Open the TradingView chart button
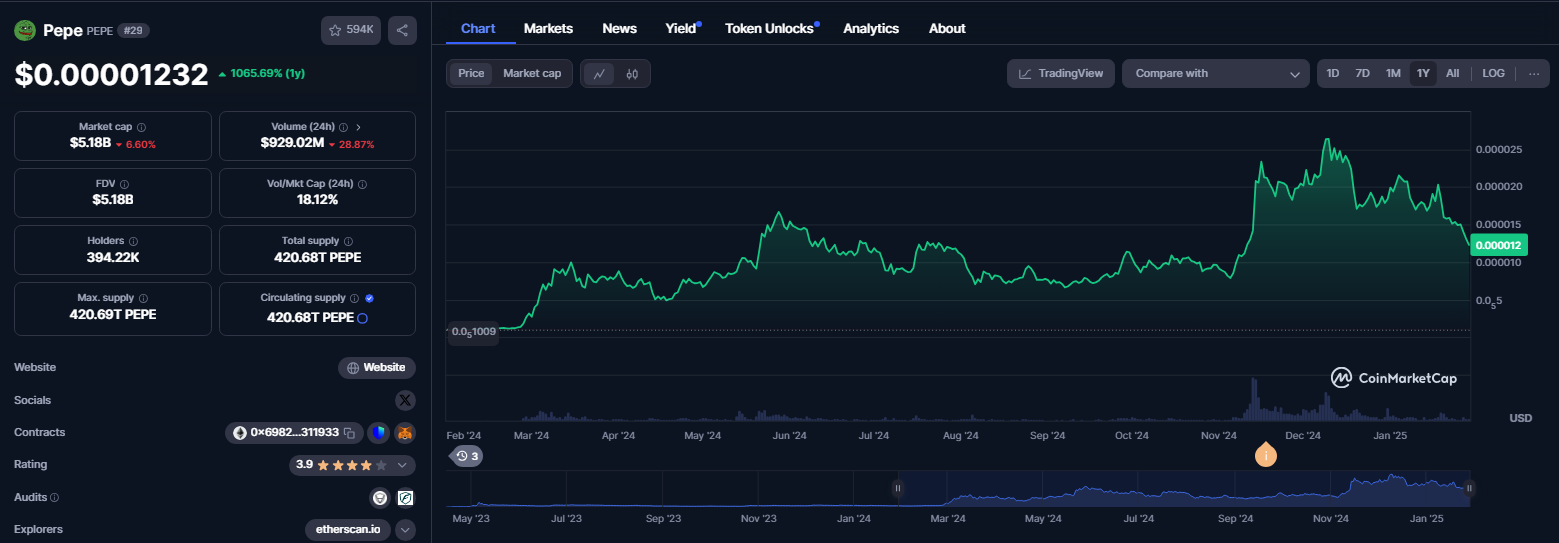Screen dimensions: 1559x543 pos(1061,73)
